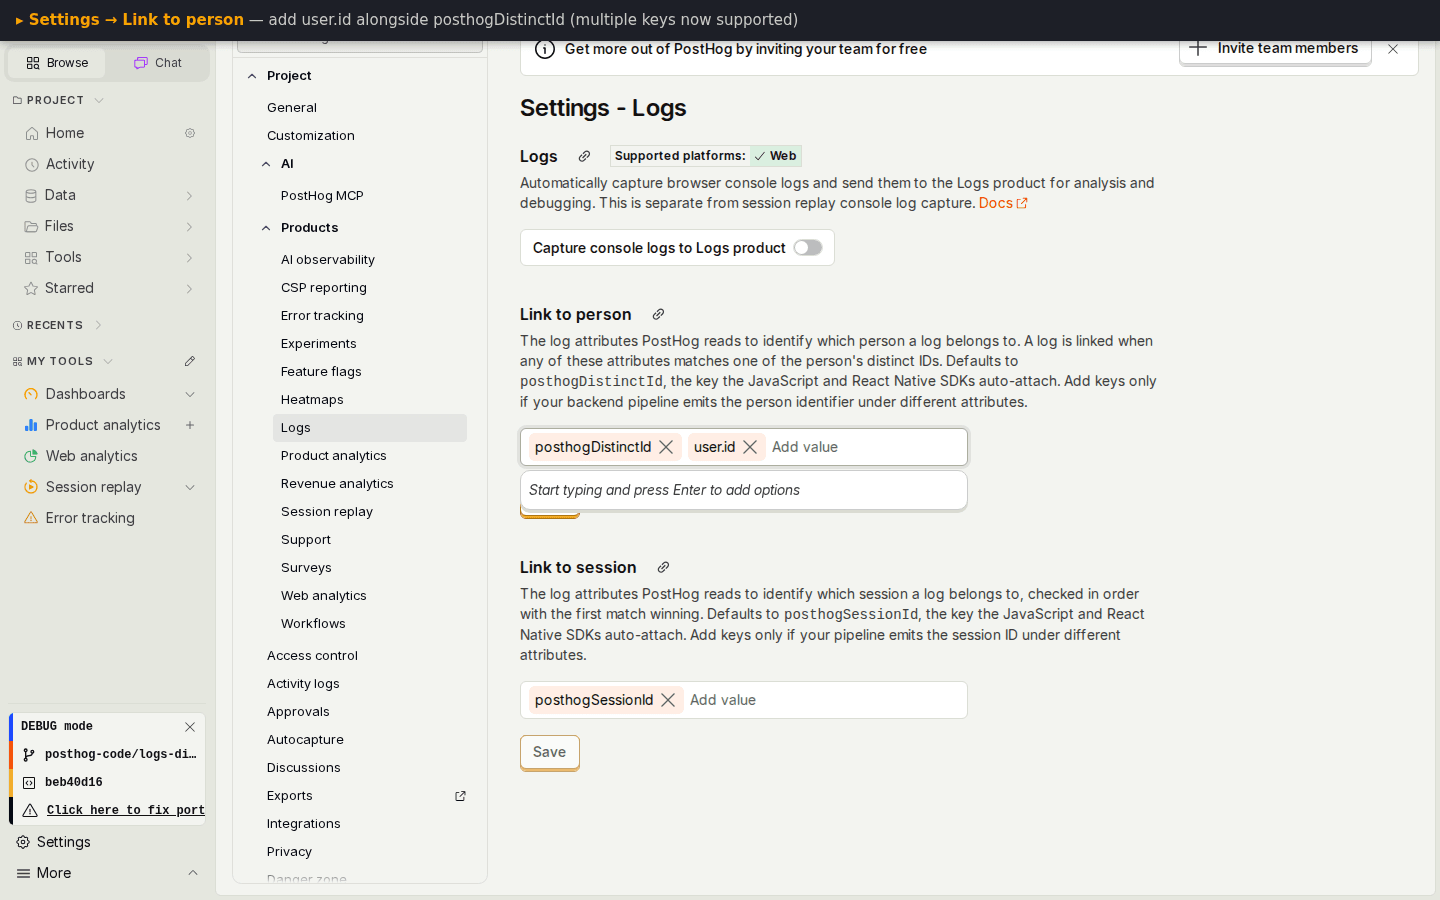Expand the Files sidebar item
Image resolution: width=1440 pixels, height=900 pixels.
point(190,227)
